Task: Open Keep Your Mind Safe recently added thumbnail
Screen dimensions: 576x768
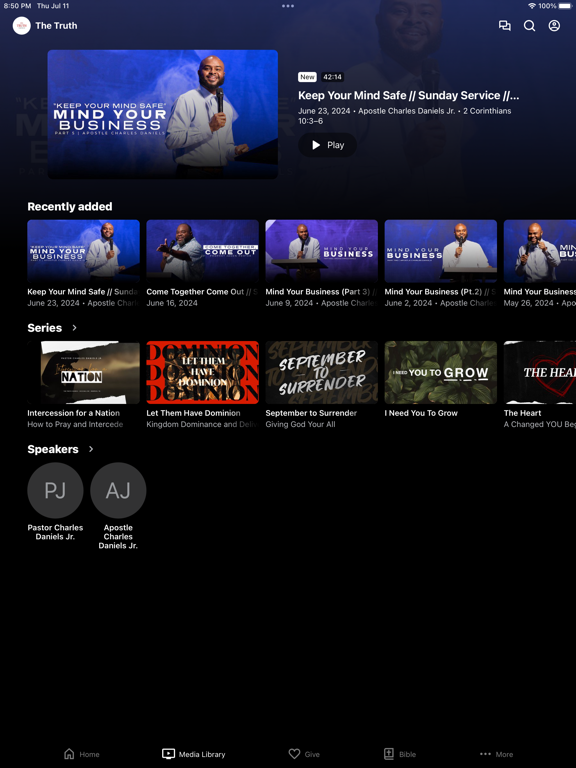Action: [x=83, y=251]
